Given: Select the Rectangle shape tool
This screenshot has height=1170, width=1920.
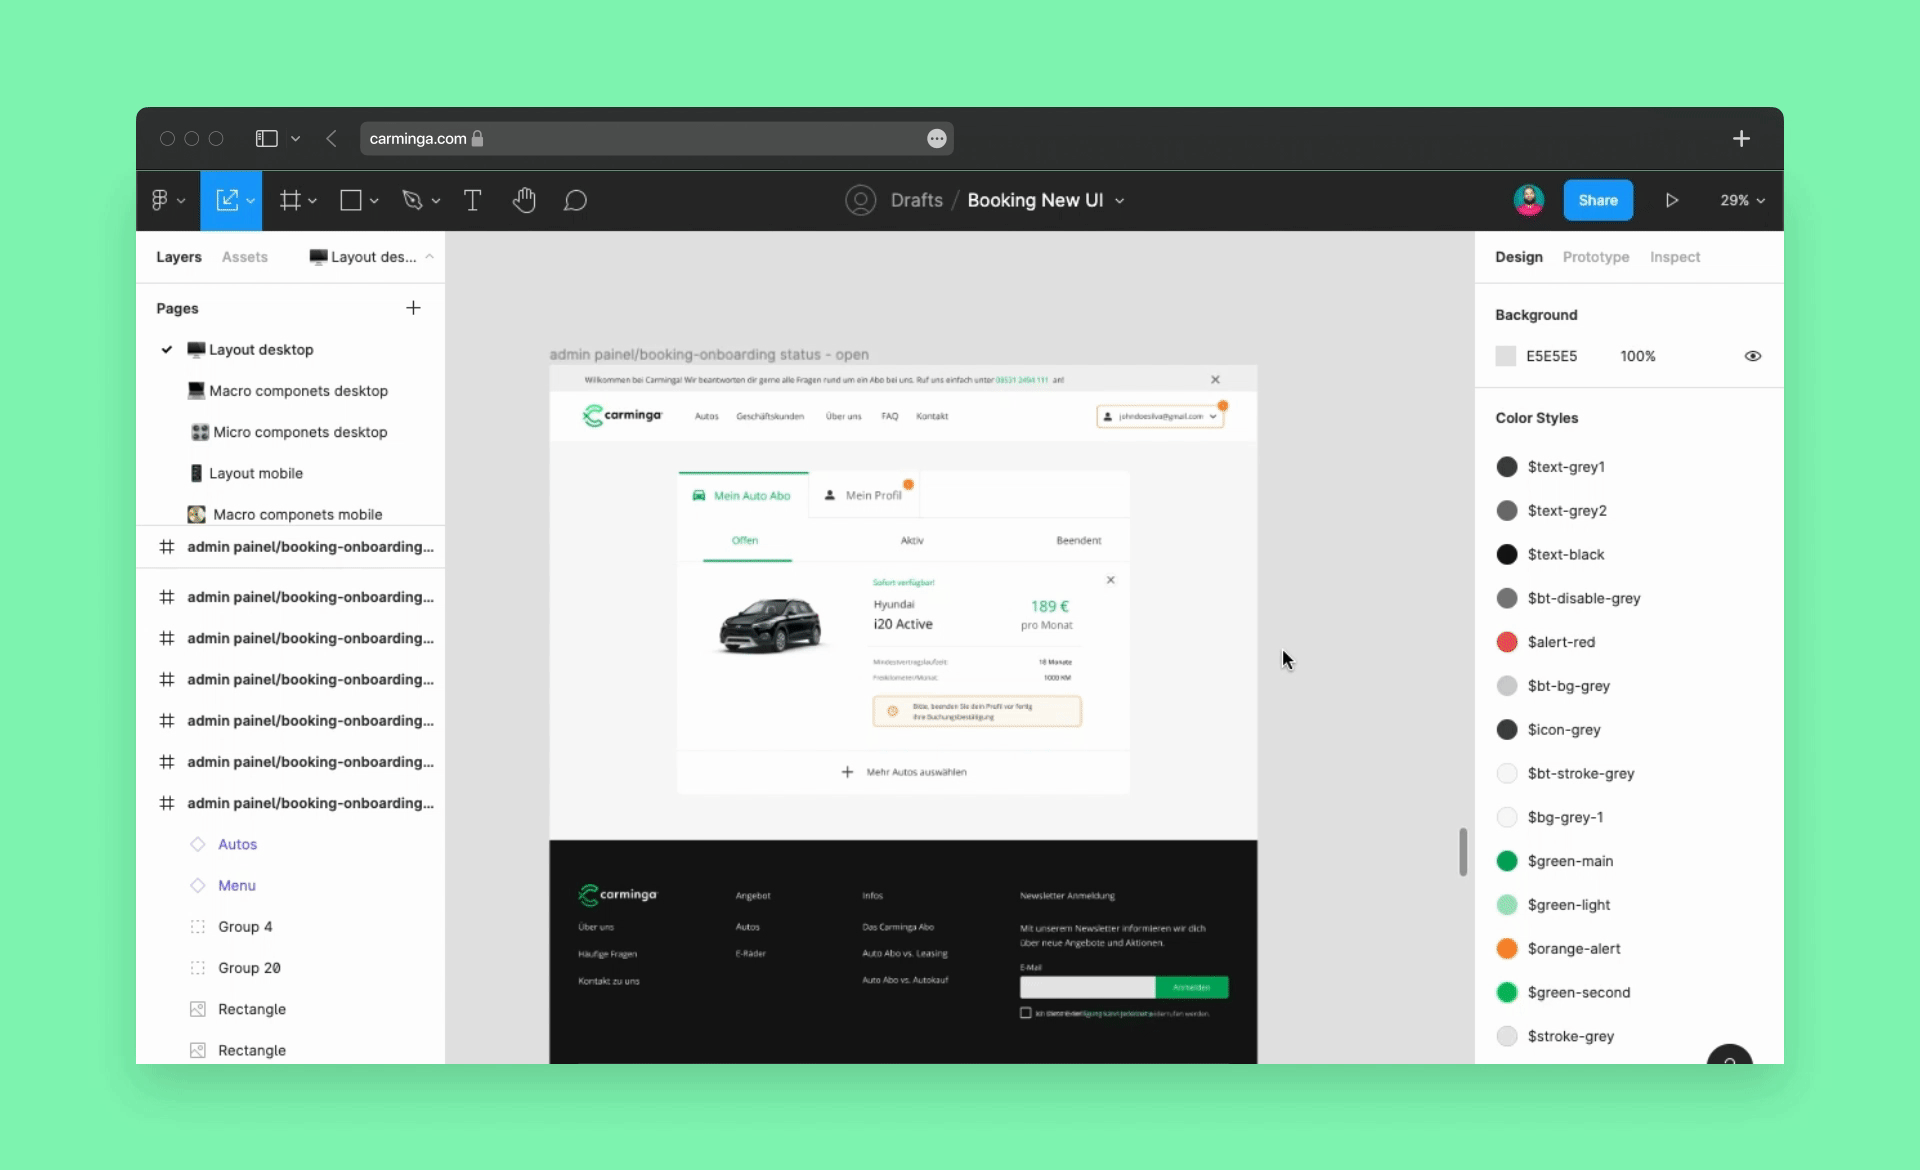Looking at the screenshot, I should (350, 200).
